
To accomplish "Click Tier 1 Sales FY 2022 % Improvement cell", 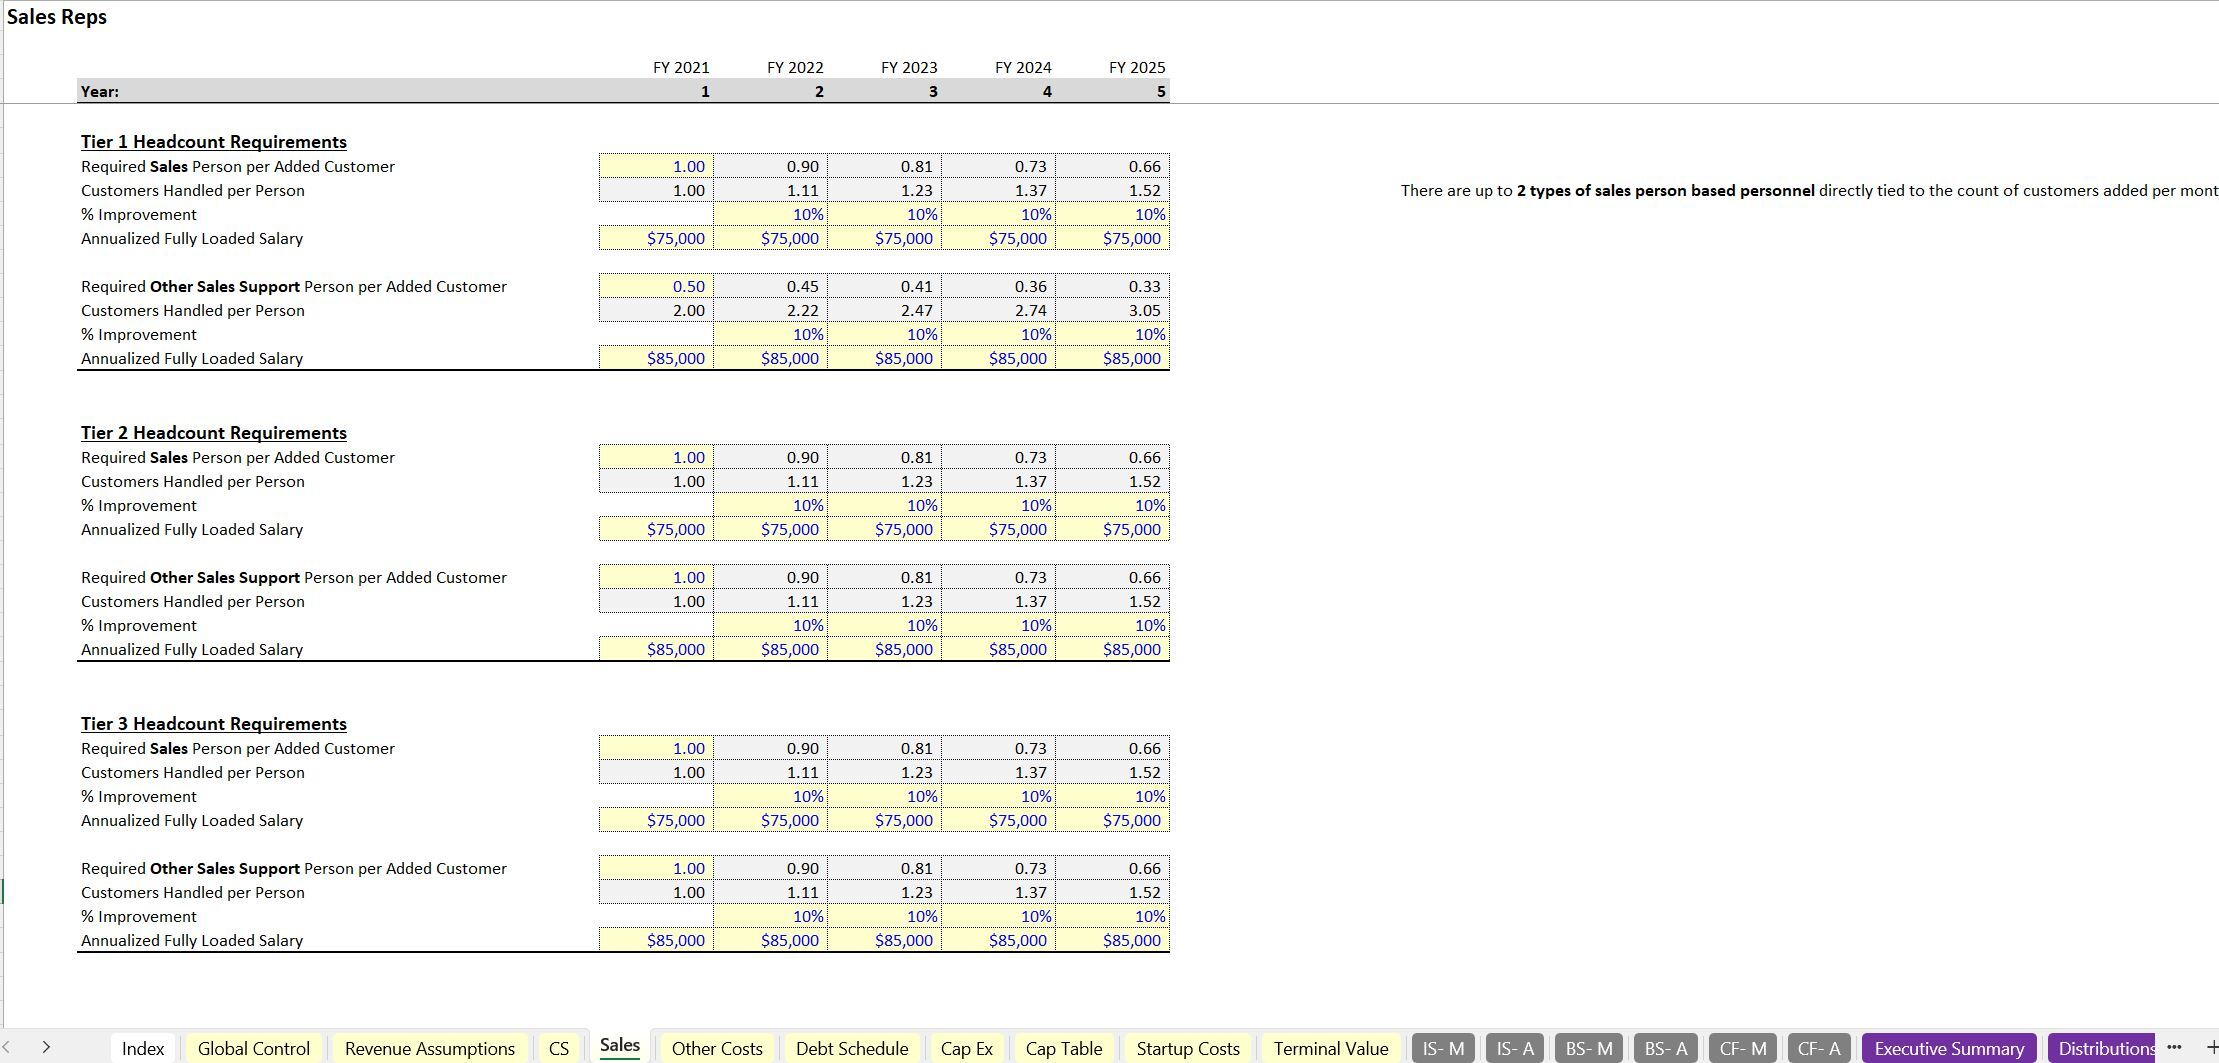I will pos(770,214).
